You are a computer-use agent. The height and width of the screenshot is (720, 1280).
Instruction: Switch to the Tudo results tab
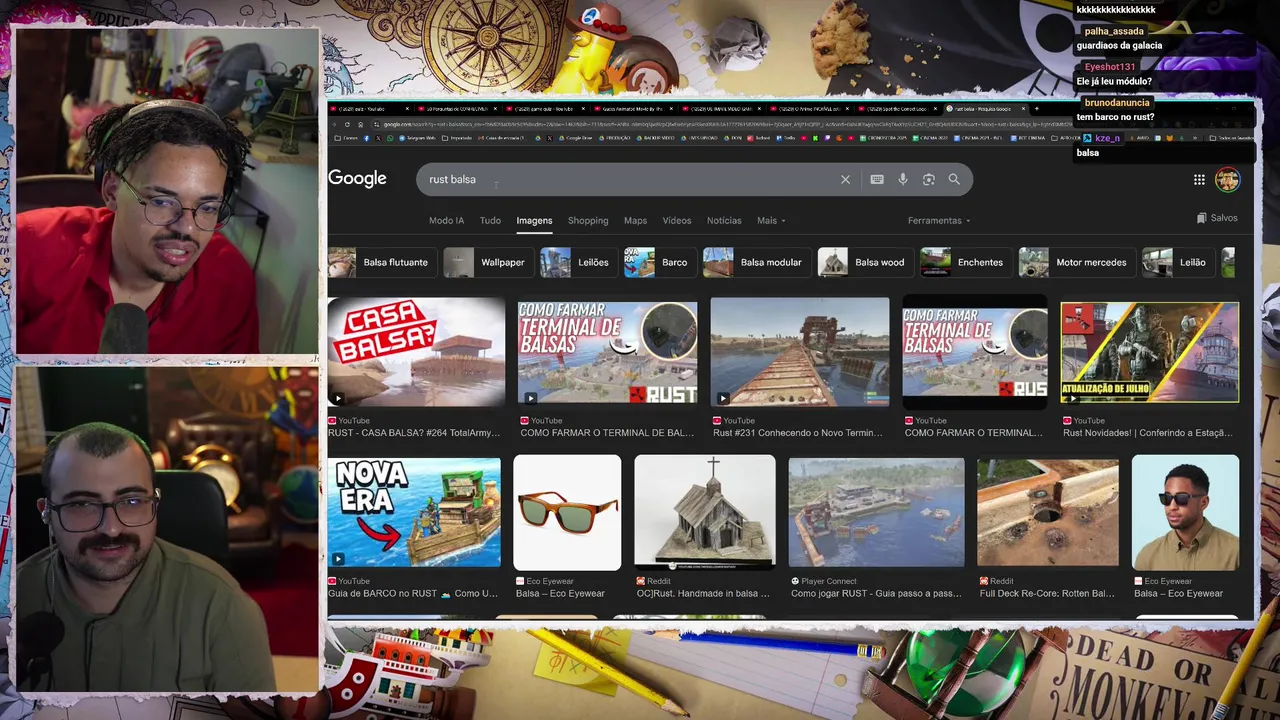coord(490,221)
